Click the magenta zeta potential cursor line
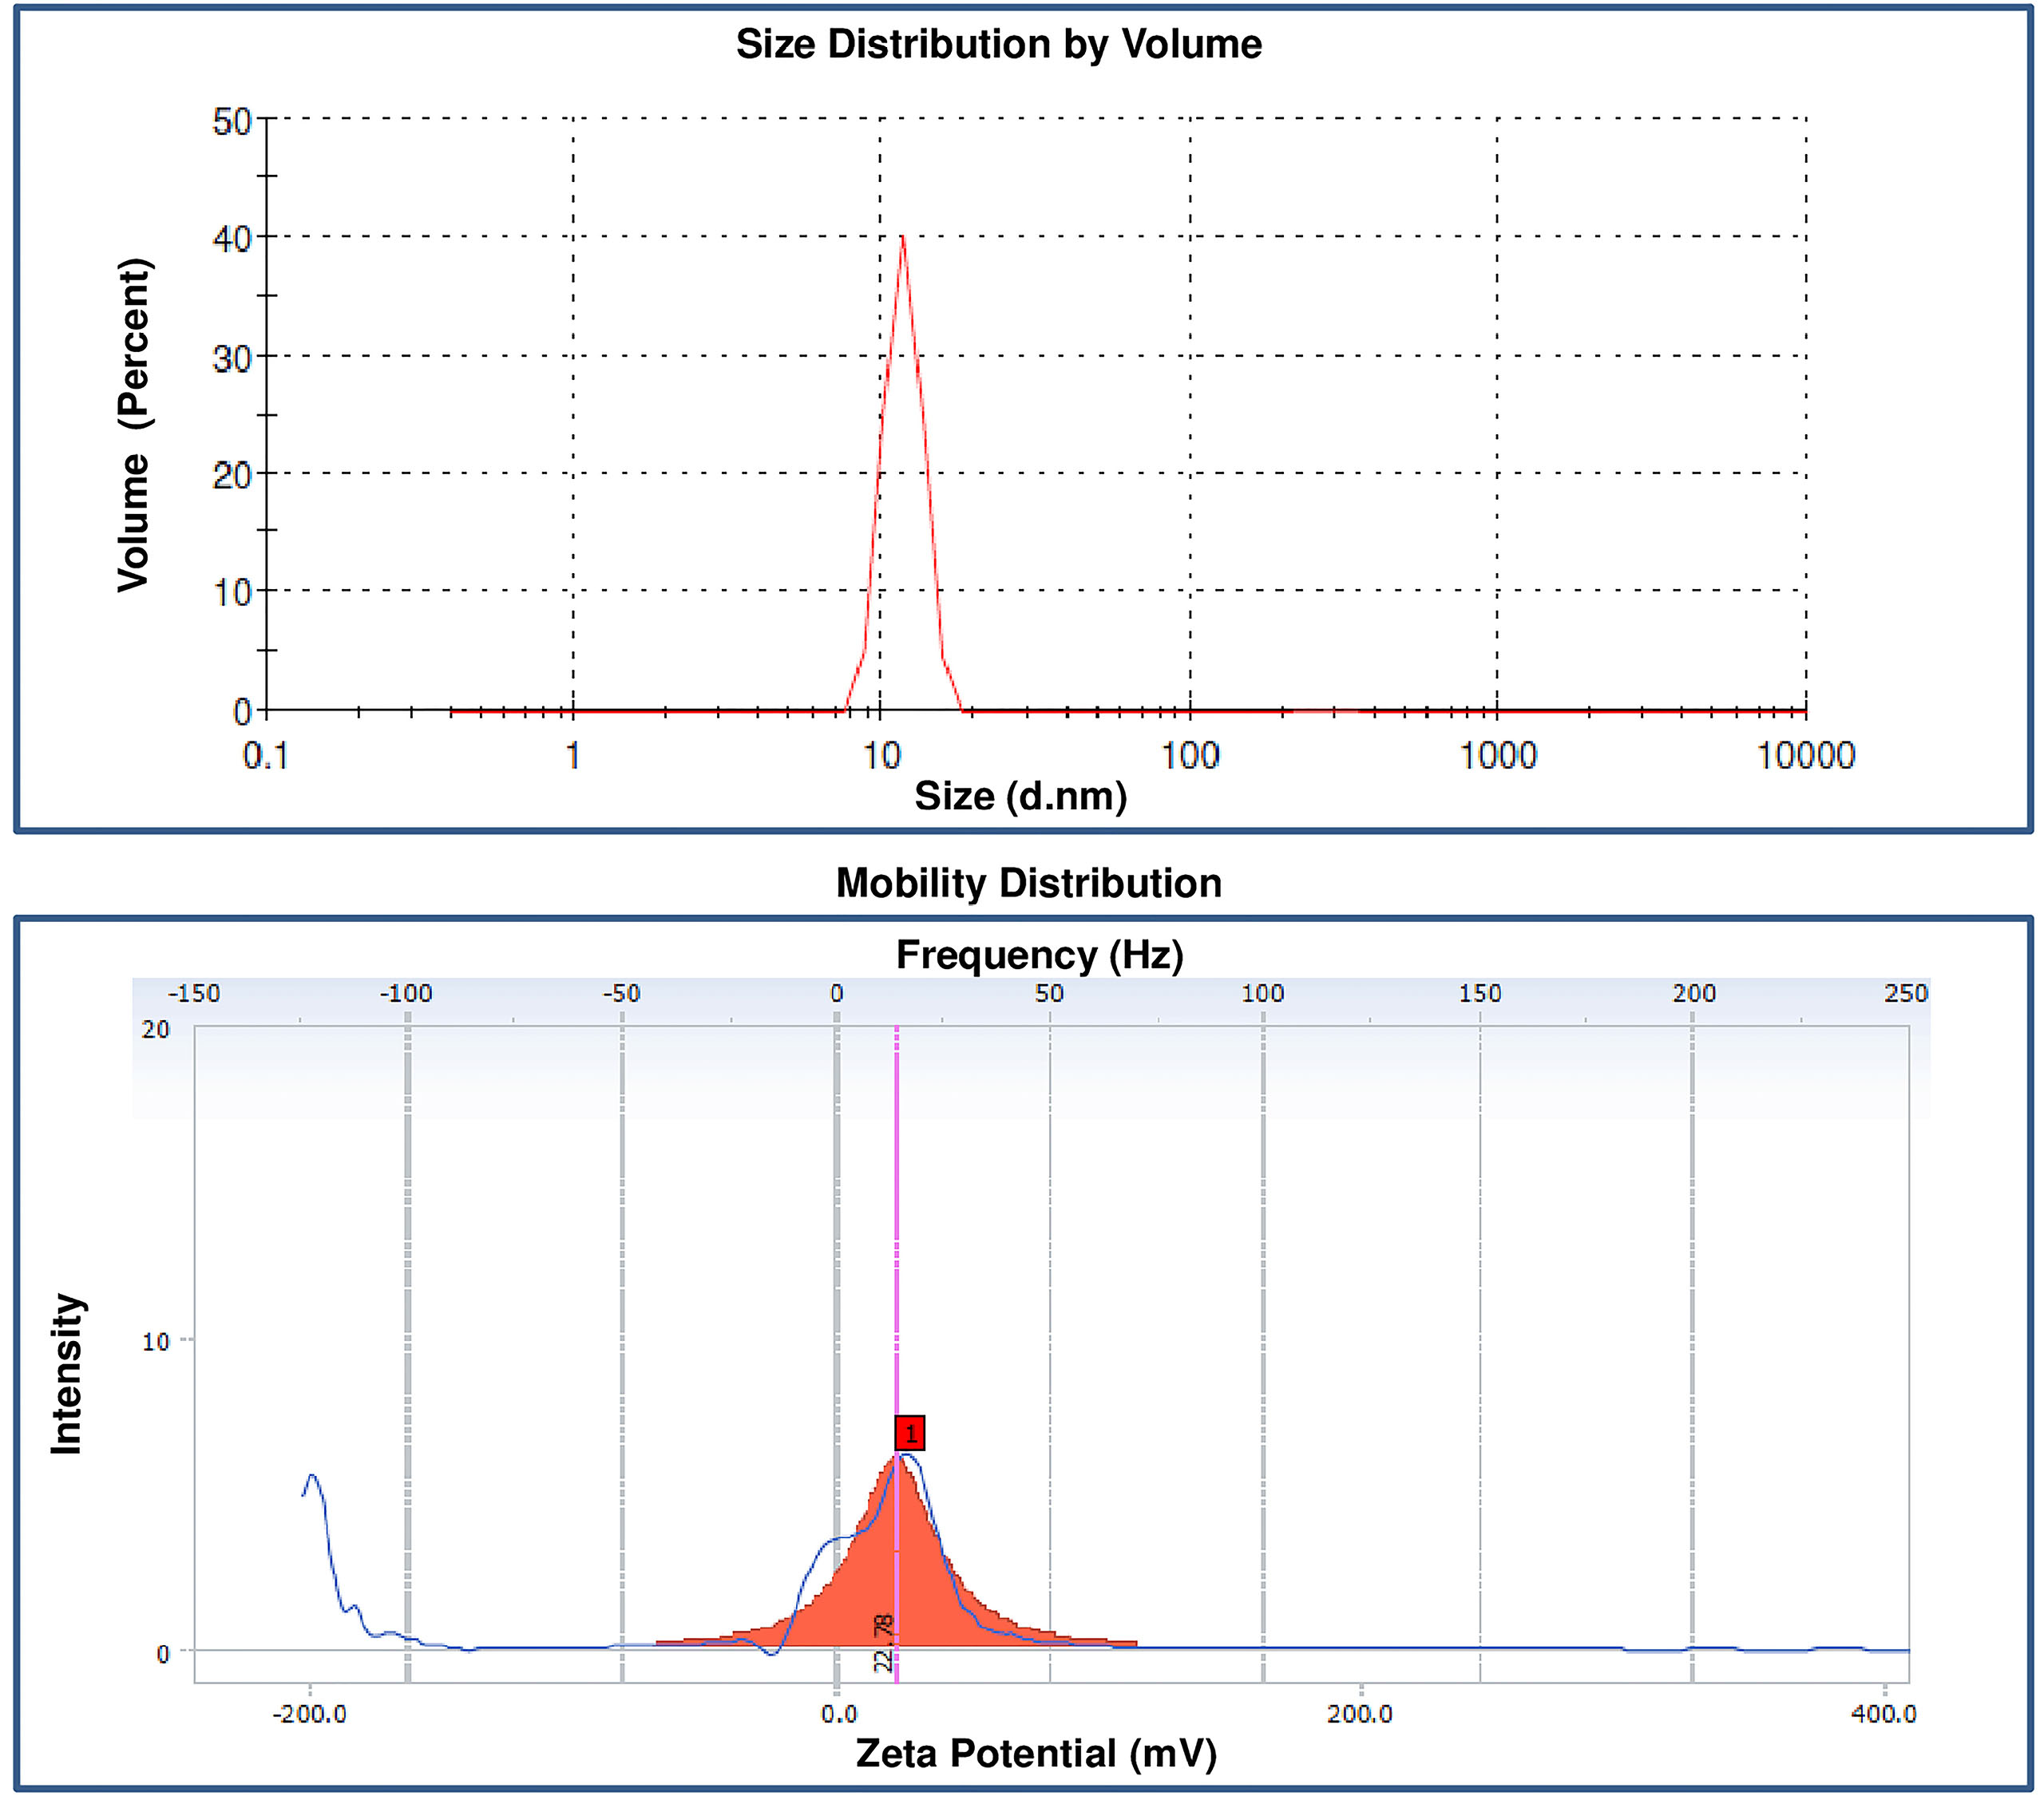The width and height of the screenshot is (2044, 1796). click(896, 1250)
